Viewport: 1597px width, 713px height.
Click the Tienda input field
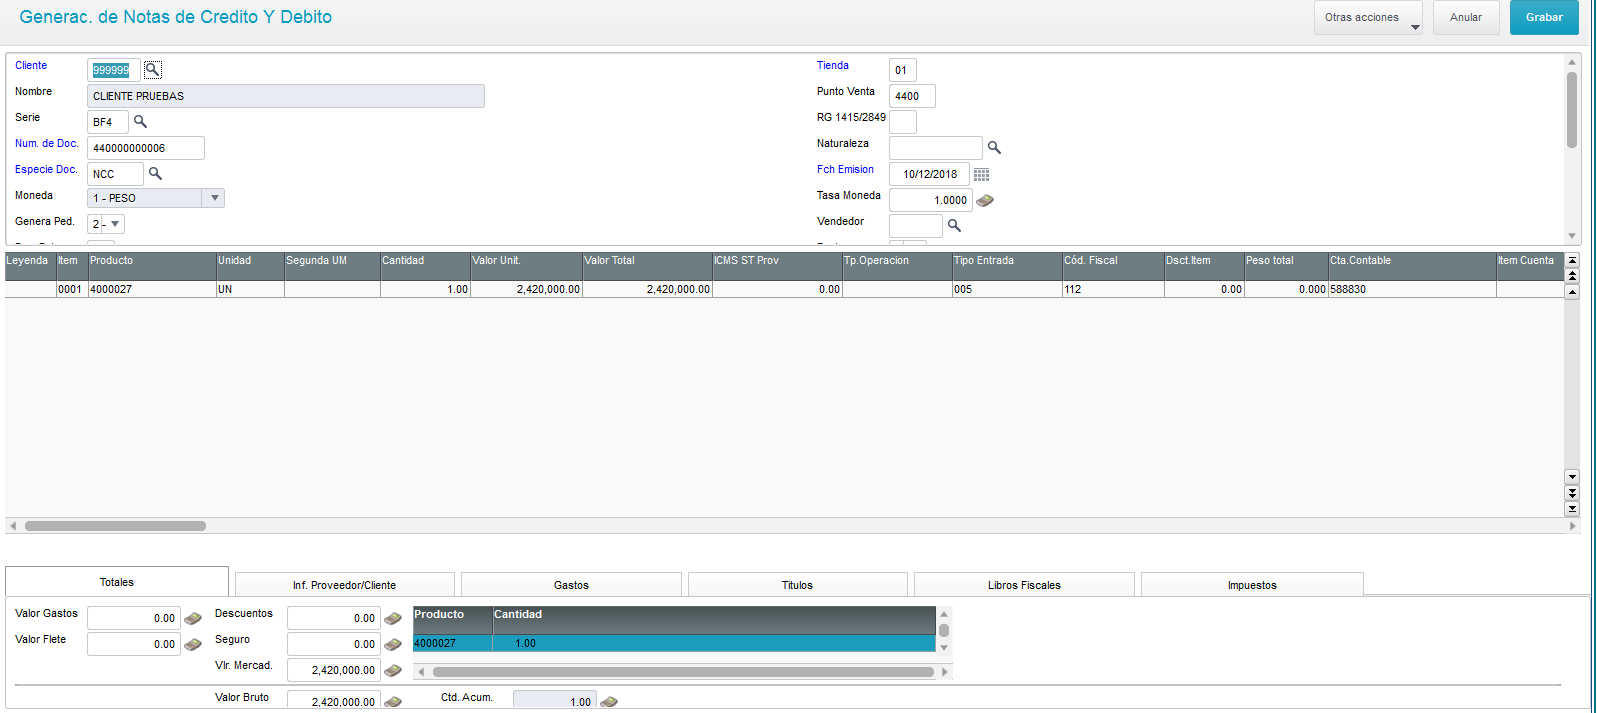coord(903,70)
